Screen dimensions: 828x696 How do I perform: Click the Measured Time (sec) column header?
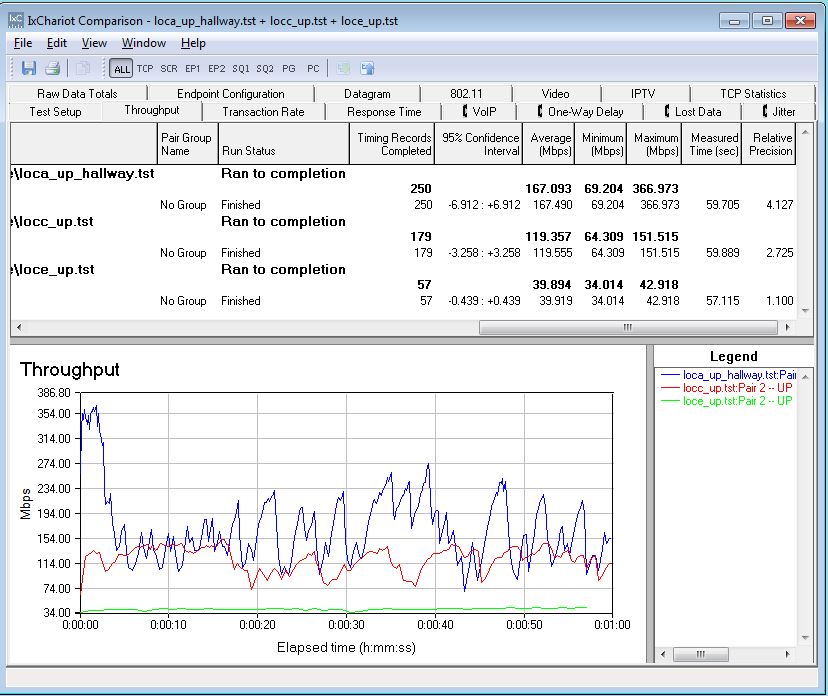pyautogui.click(x=712, y=144)
